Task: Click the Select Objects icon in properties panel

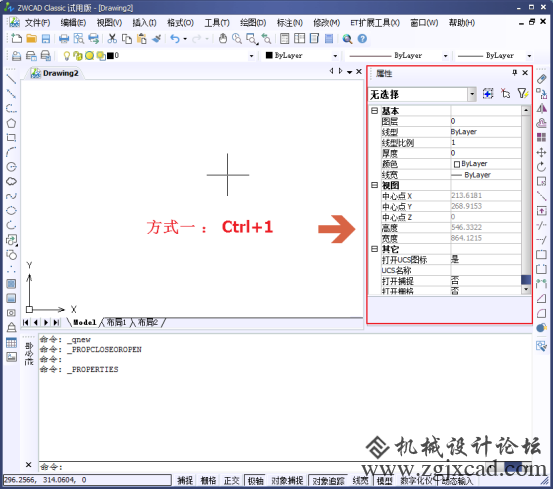Action: pyautogui.click(x=506, y=94)
